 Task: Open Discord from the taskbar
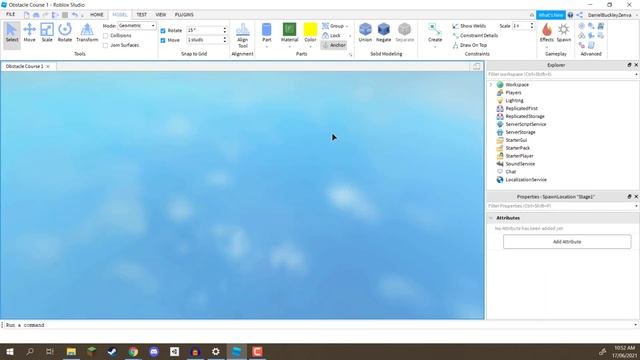[154, 351]
